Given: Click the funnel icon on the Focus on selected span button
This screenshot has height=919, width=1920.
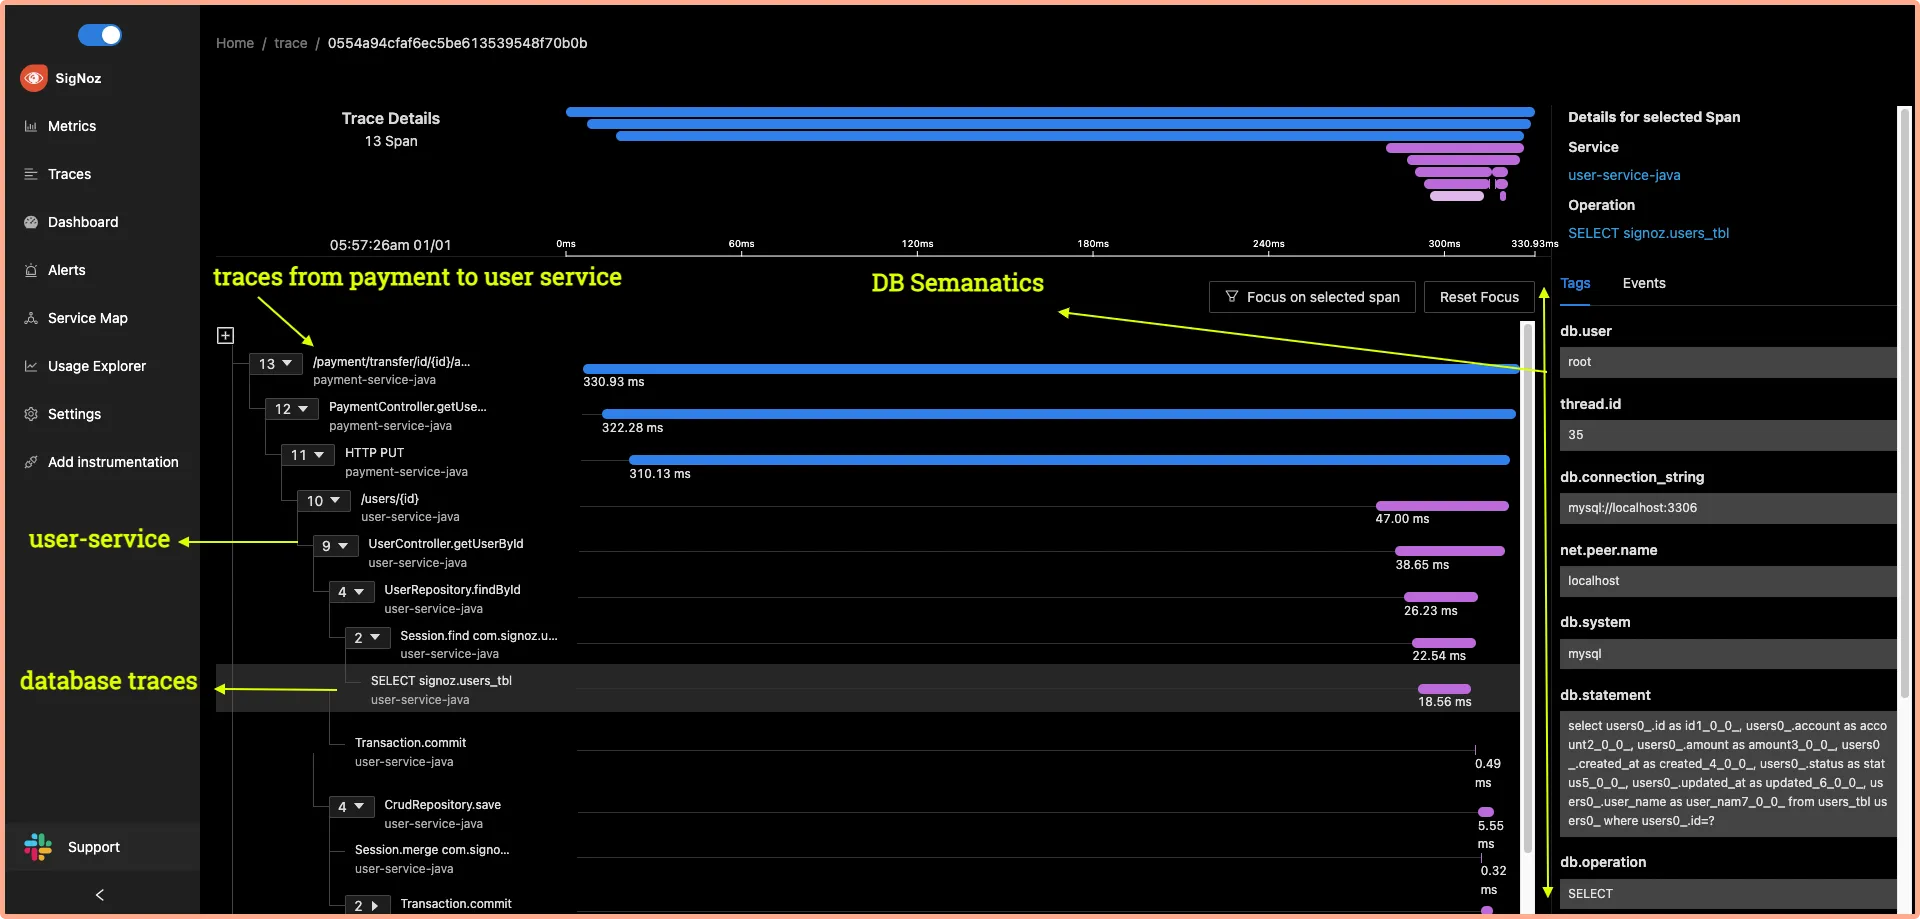Looking at the screenshot, I should [x=1232, y=297].
